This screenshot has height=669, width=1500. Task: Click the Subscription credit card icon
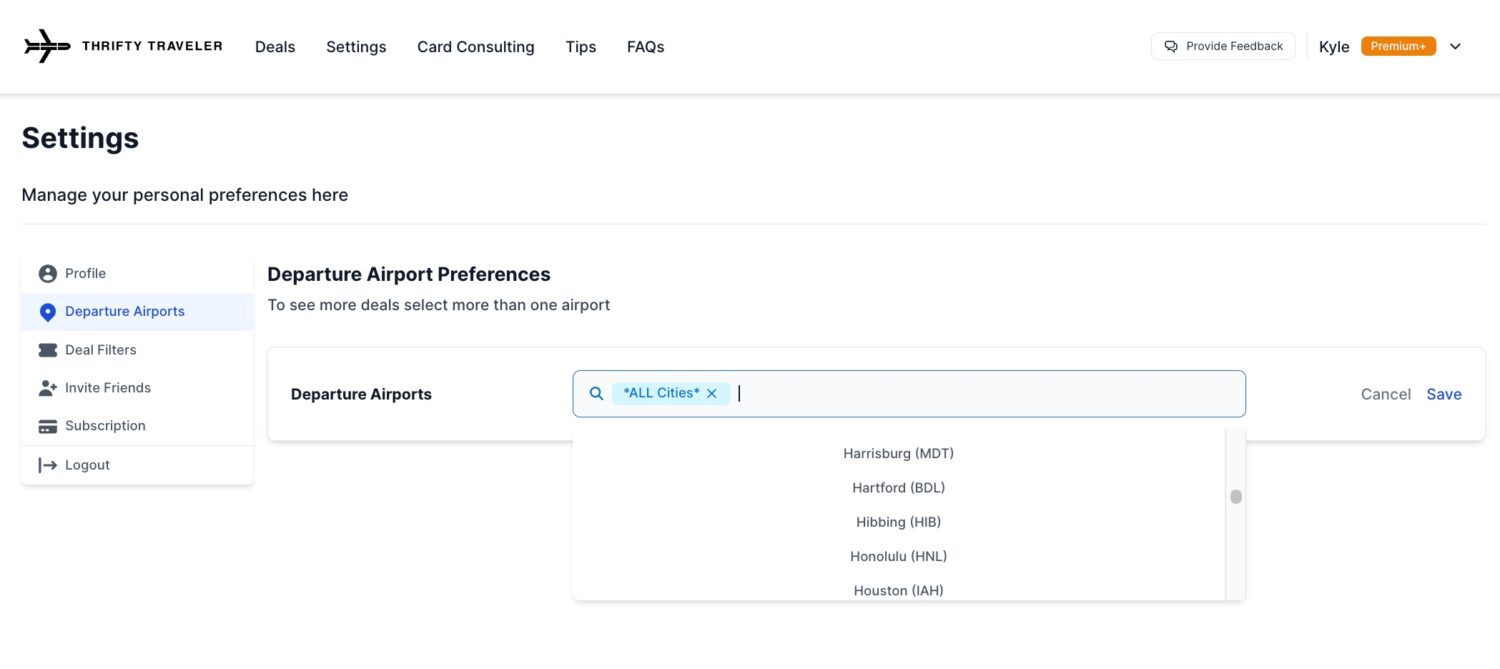[x=48, y=425]
